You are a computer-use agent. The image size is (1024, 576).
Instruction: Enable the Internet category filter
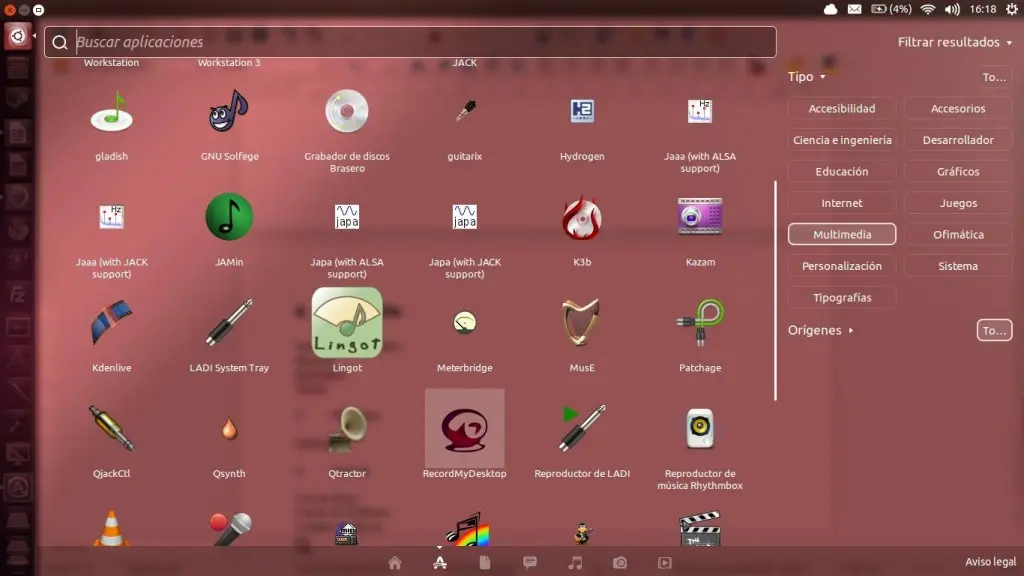[x=842, y=202]
